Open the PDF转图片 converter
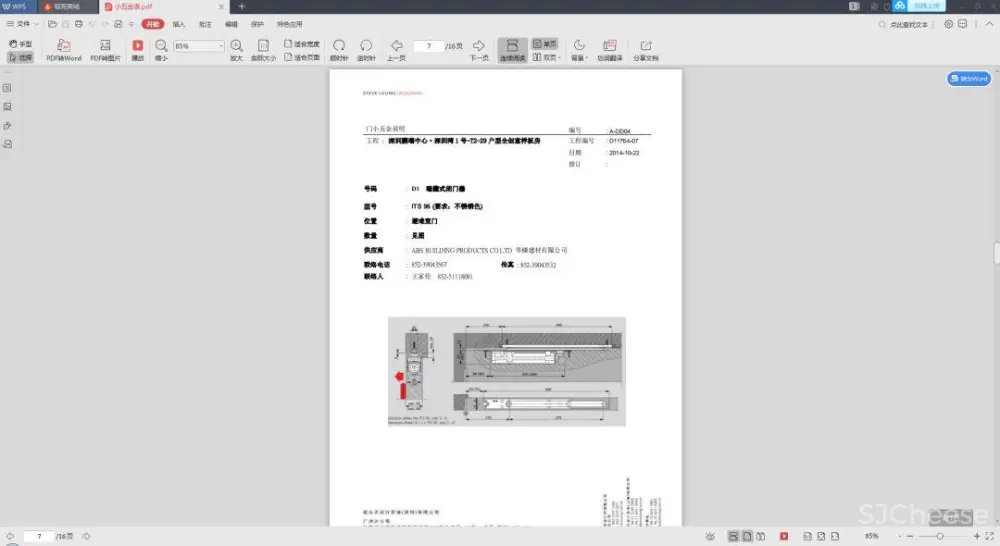The width and height of the screenshot is (1000, 546). pyautogui.click(x=105, y=50)
